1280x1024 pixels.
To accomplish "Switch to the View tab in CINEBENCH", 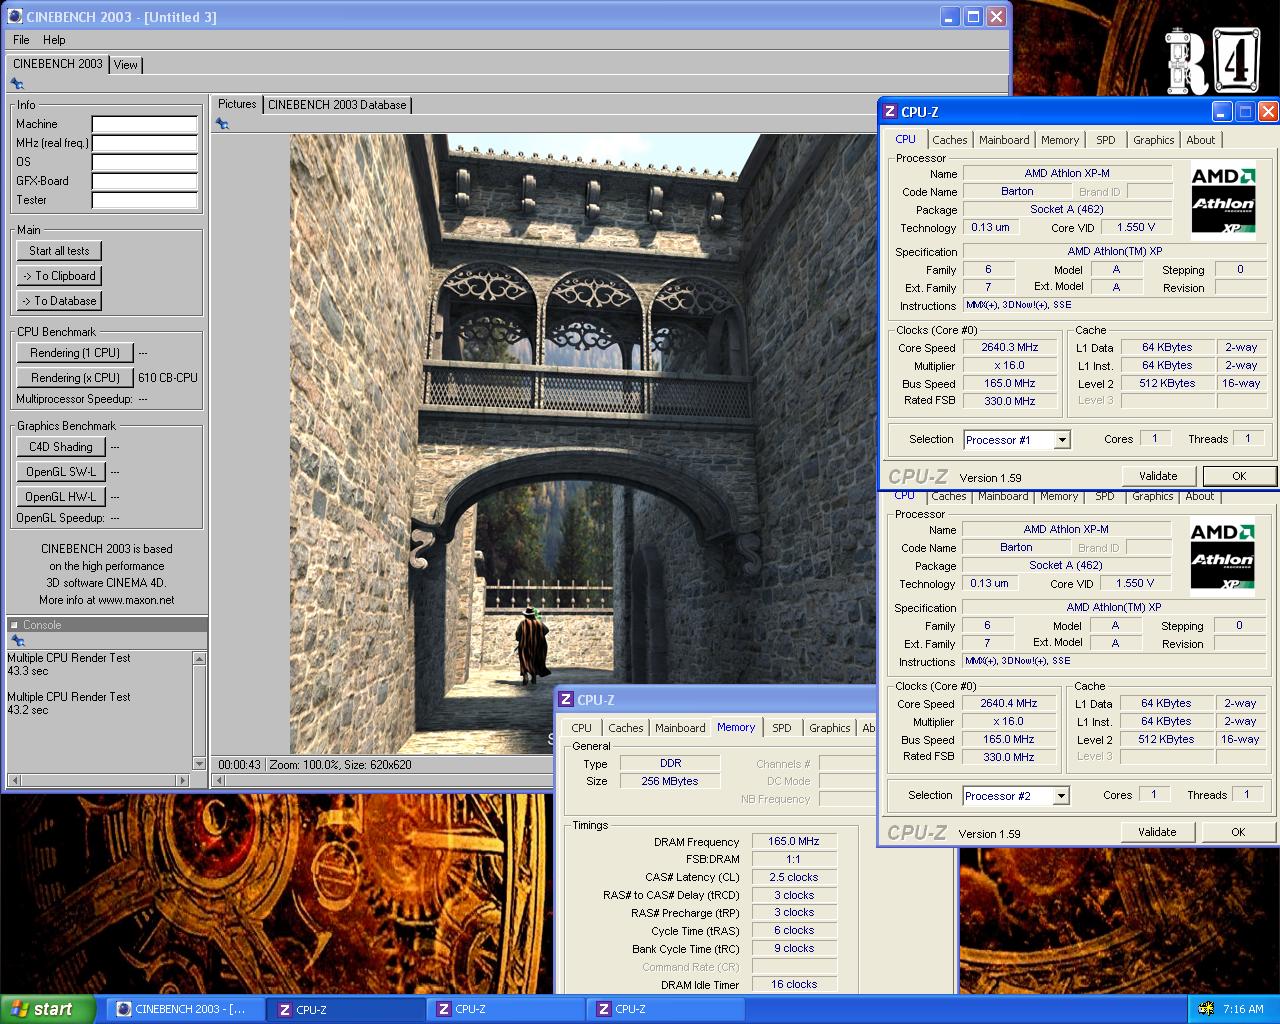I will tap(126, 64).
